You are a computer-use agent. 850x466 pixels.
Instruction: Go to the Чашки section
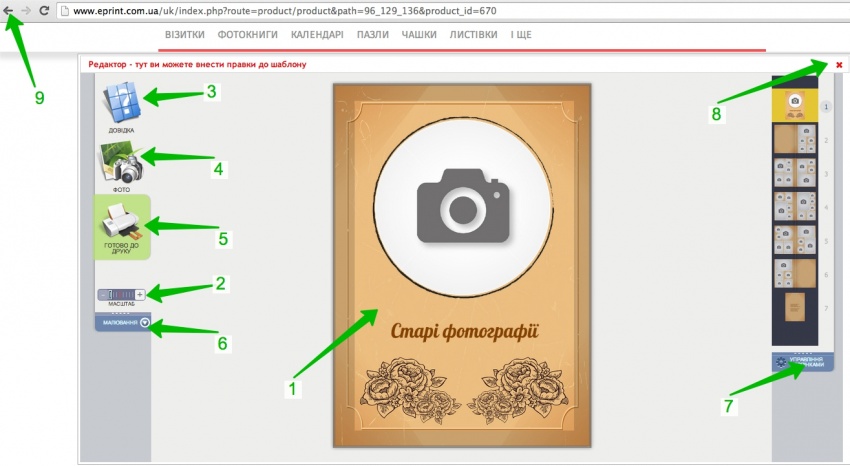(418, 34)
